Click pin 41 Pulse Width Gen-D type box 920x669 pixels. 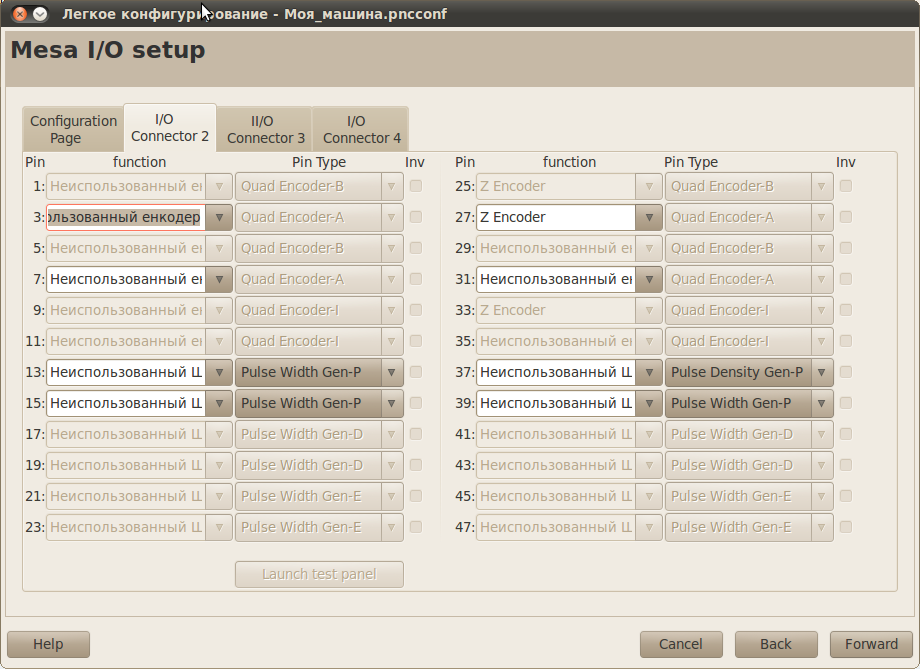[749, 434]
